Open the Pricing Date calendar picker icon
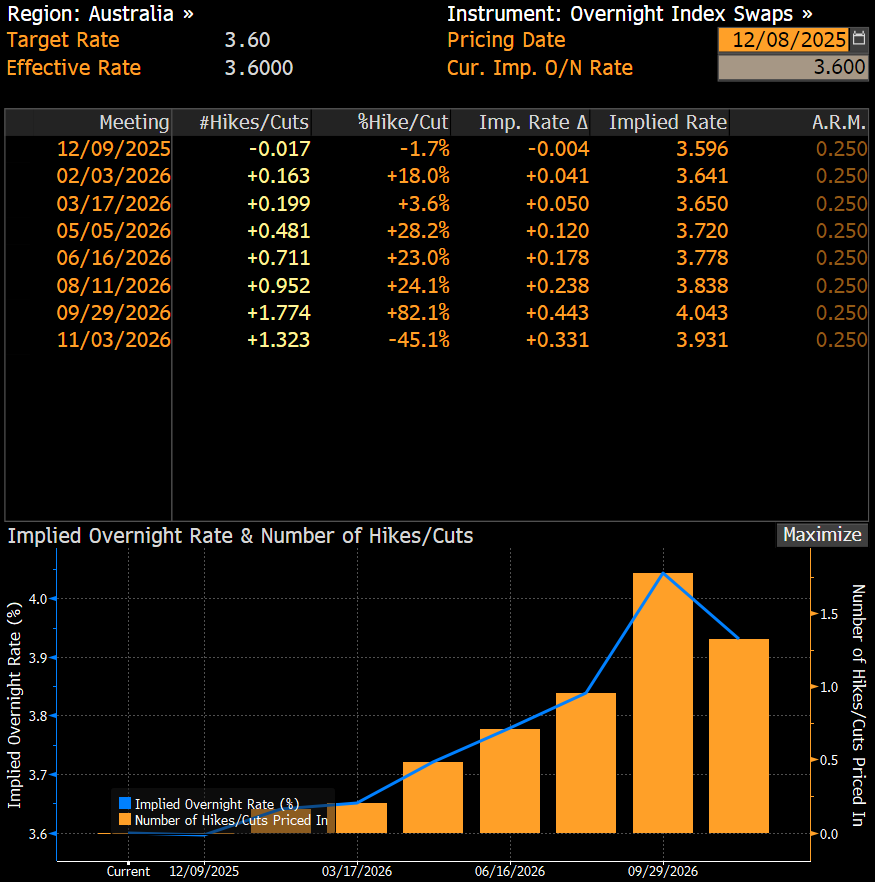This screenshot has width=875, height=882. tap(858, 40)
